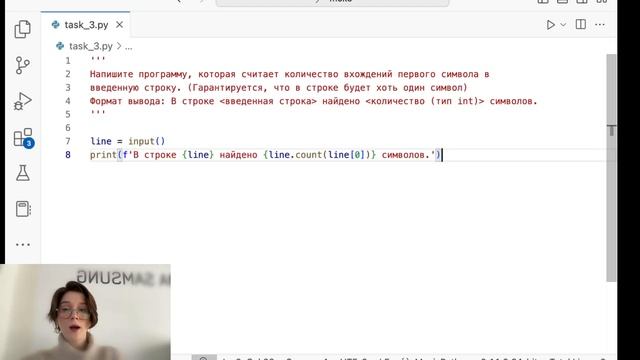This screenshot has width=640, height=360.
Task: Click the vertical scrollbar of the editor
Action: (611, 167)
